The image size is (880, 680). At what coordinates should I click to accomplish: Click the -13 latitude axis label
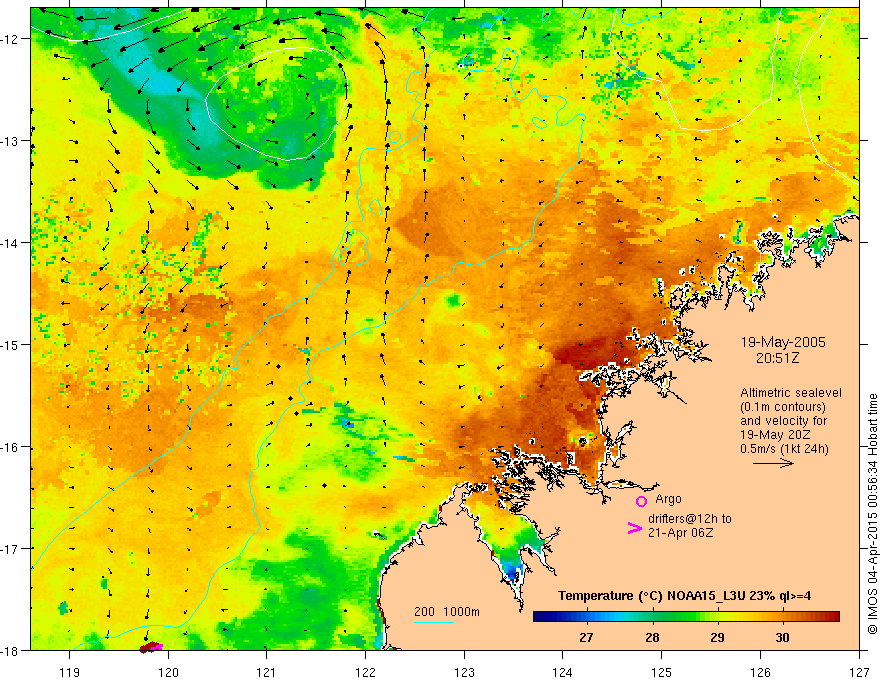point(11,141)
